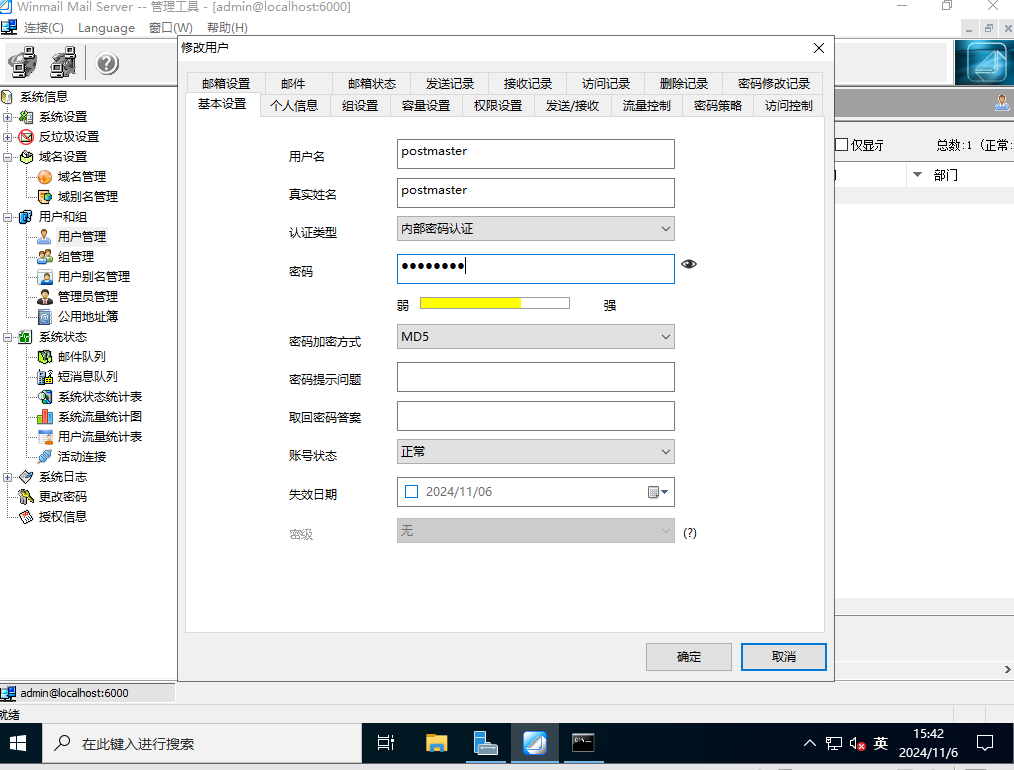1014x770 pixels.
Task: Click the user icon in the main window's top-right corner
Action: 1002,103
